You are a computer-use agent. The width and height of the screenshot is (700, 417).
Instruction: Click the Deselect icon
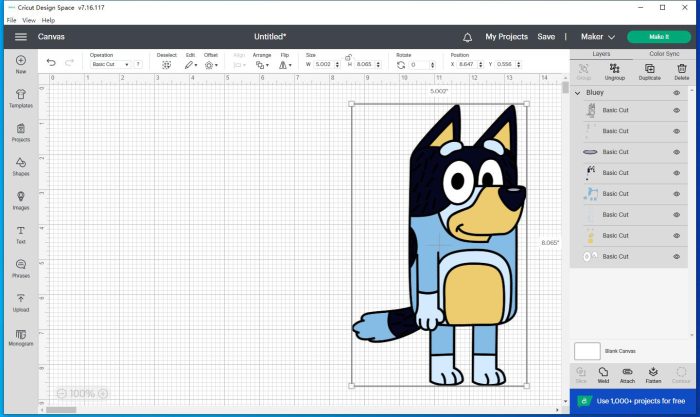[166, 65]
